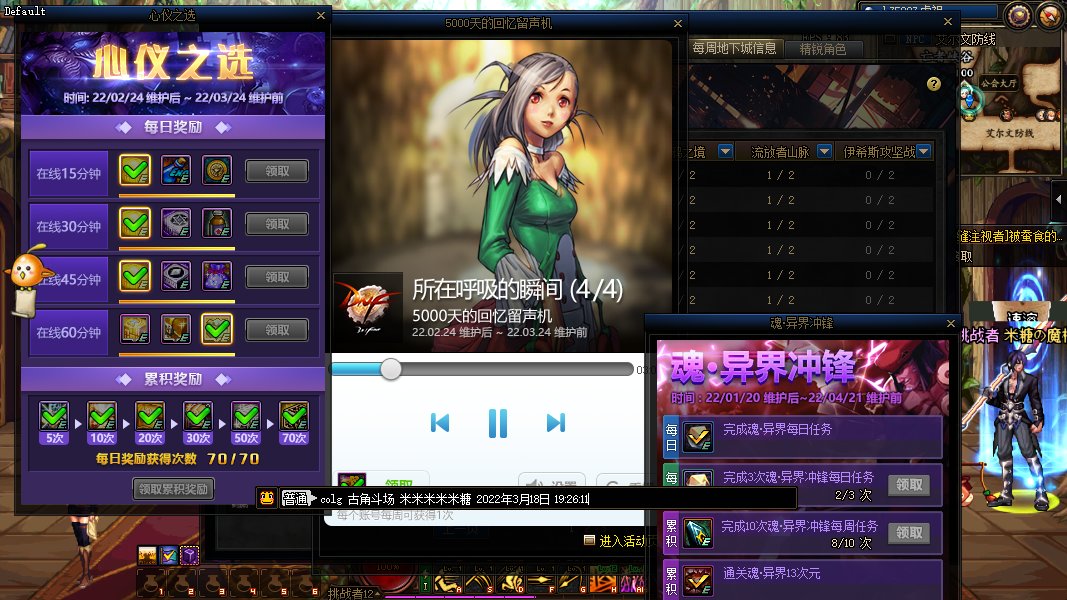1067x600 pixels.
Task: Click the round handle on the music progress slider
Action: point(391,369)
